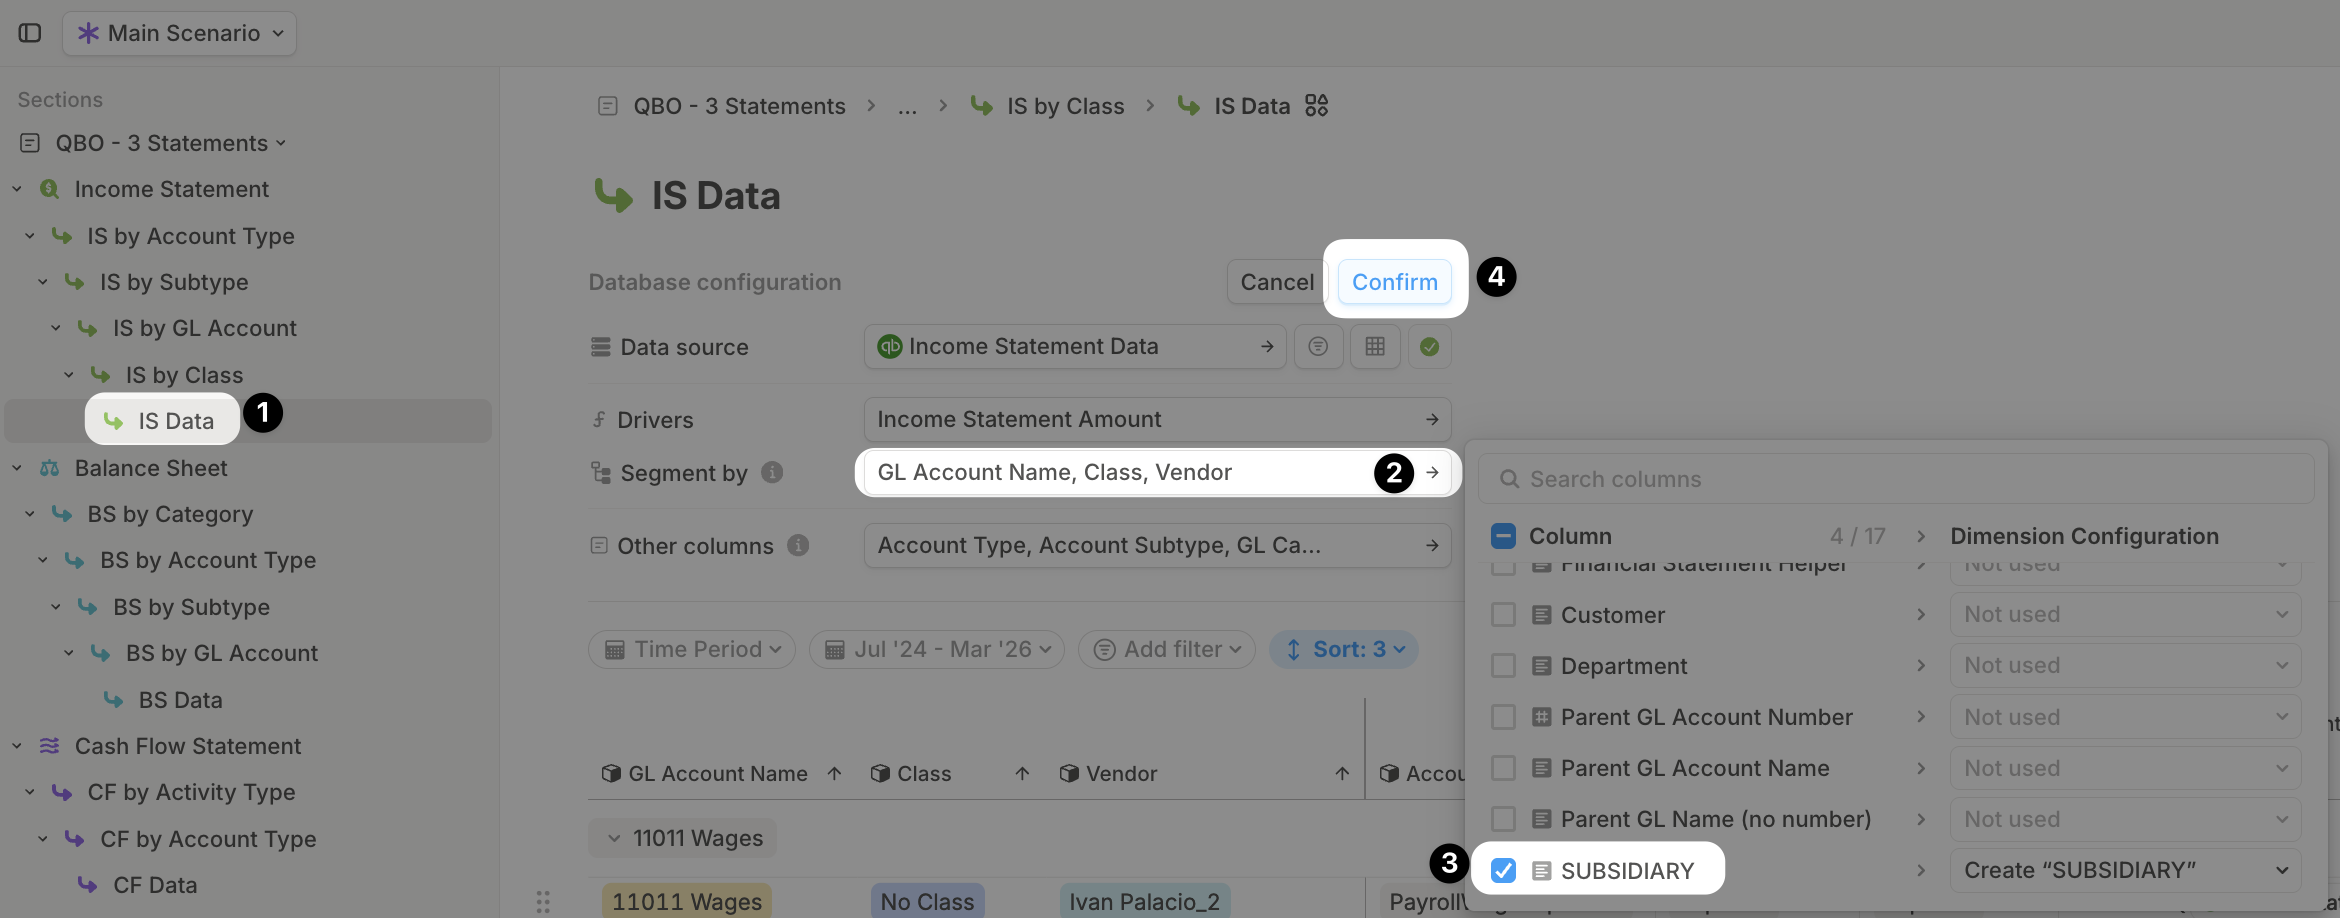Image resolution: width=2340 pixels, height=918 pixels.
Task: Click the row drag handle beside 11011 Wages
Action: coord(543,902)
